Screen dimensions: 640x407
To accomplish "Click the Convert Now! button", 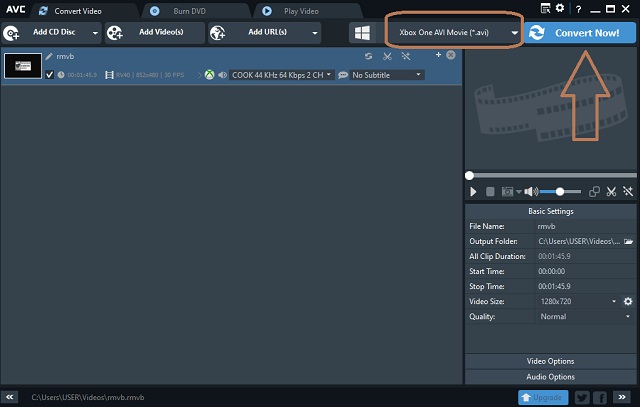I will 580,33.
